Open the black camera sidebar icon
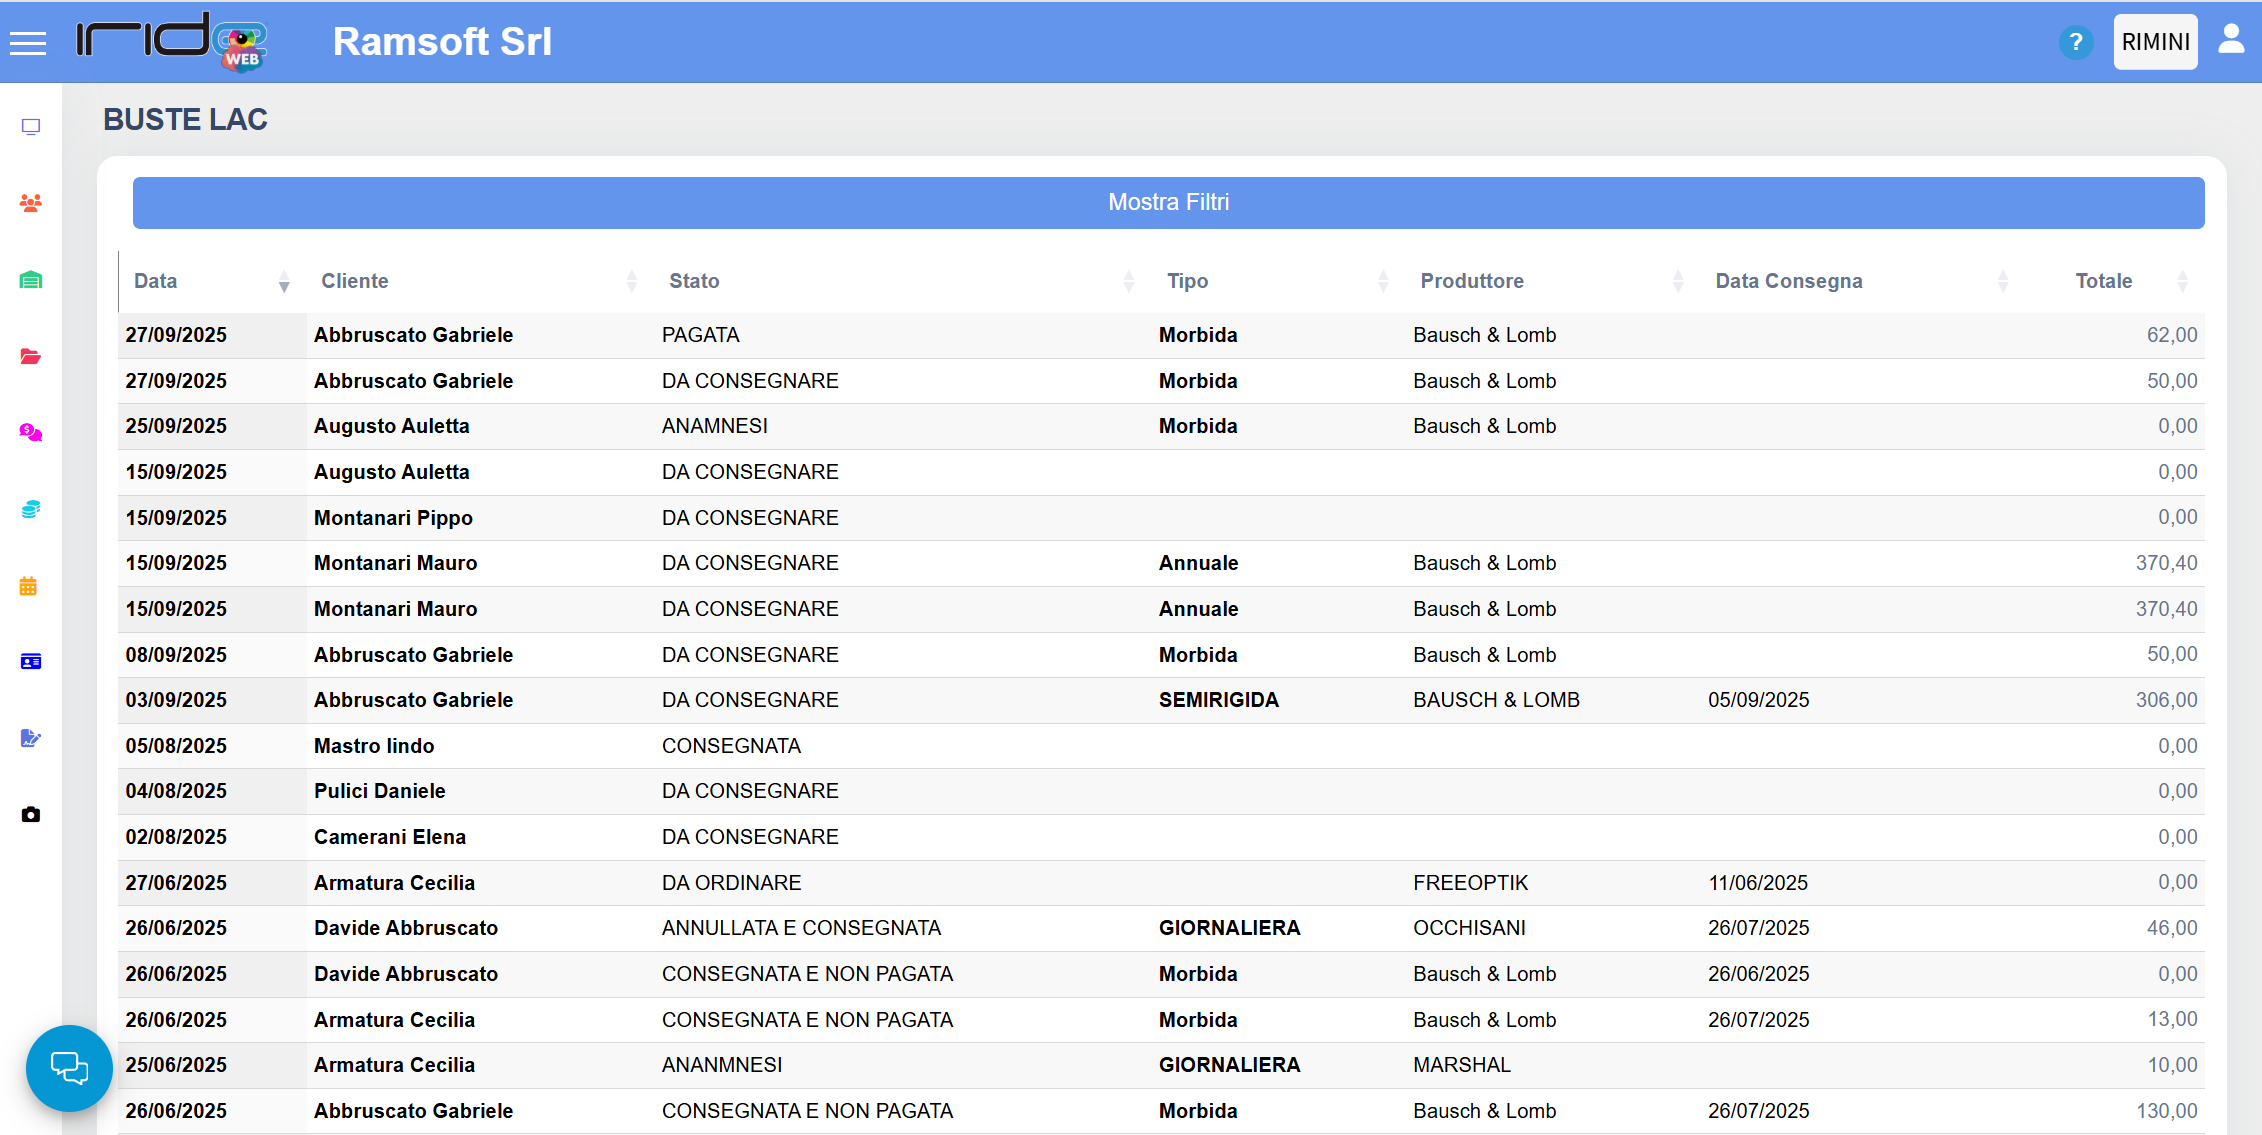The height and width of the screenshot is (1135, 2262). click(31, 815)
